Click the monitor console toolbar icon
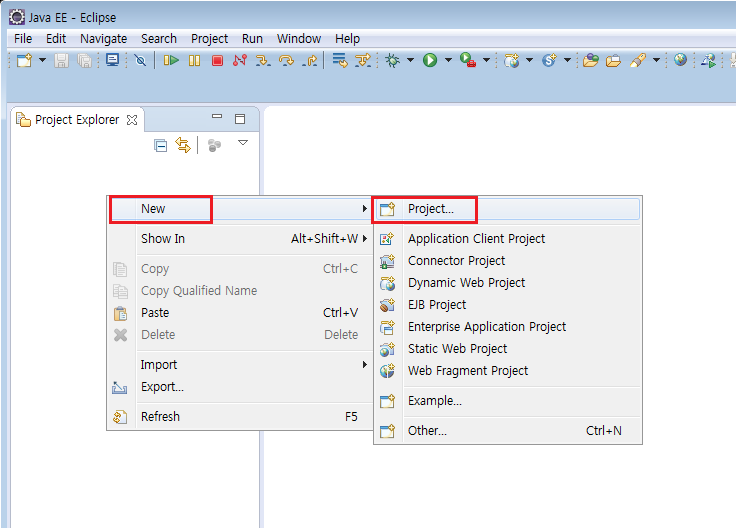The height and width of the screenshot is (528, 736). pos(113,60)
